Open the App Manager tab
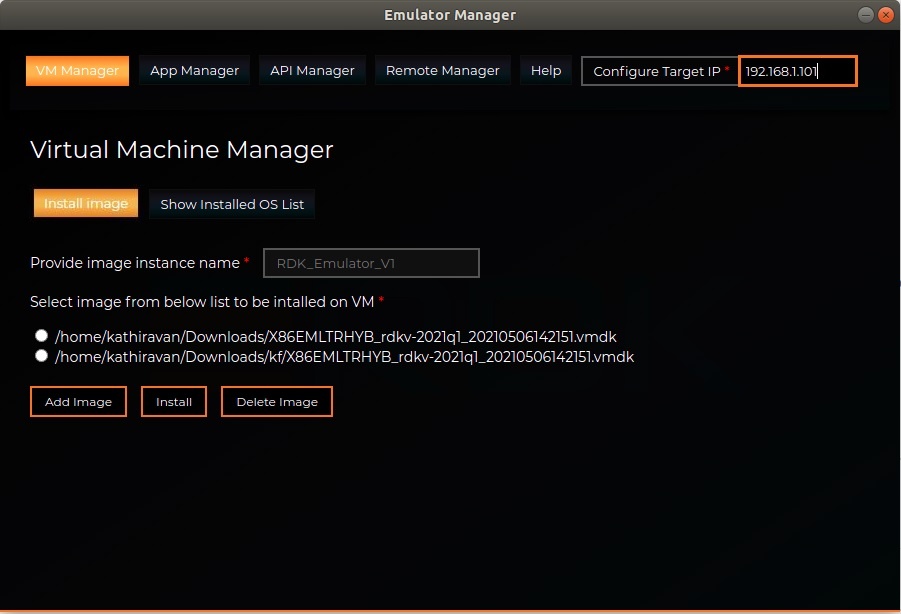The width and height of the screenshot is (901, 614). (x=194, y=71)
